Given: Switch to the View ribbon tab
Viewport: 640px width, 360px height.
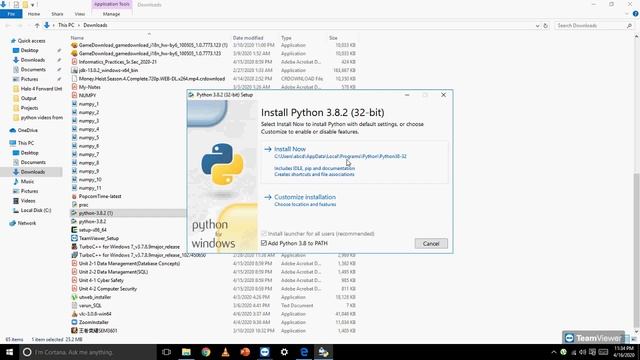Looking at the screenshot, I should (x=80, y=14).
